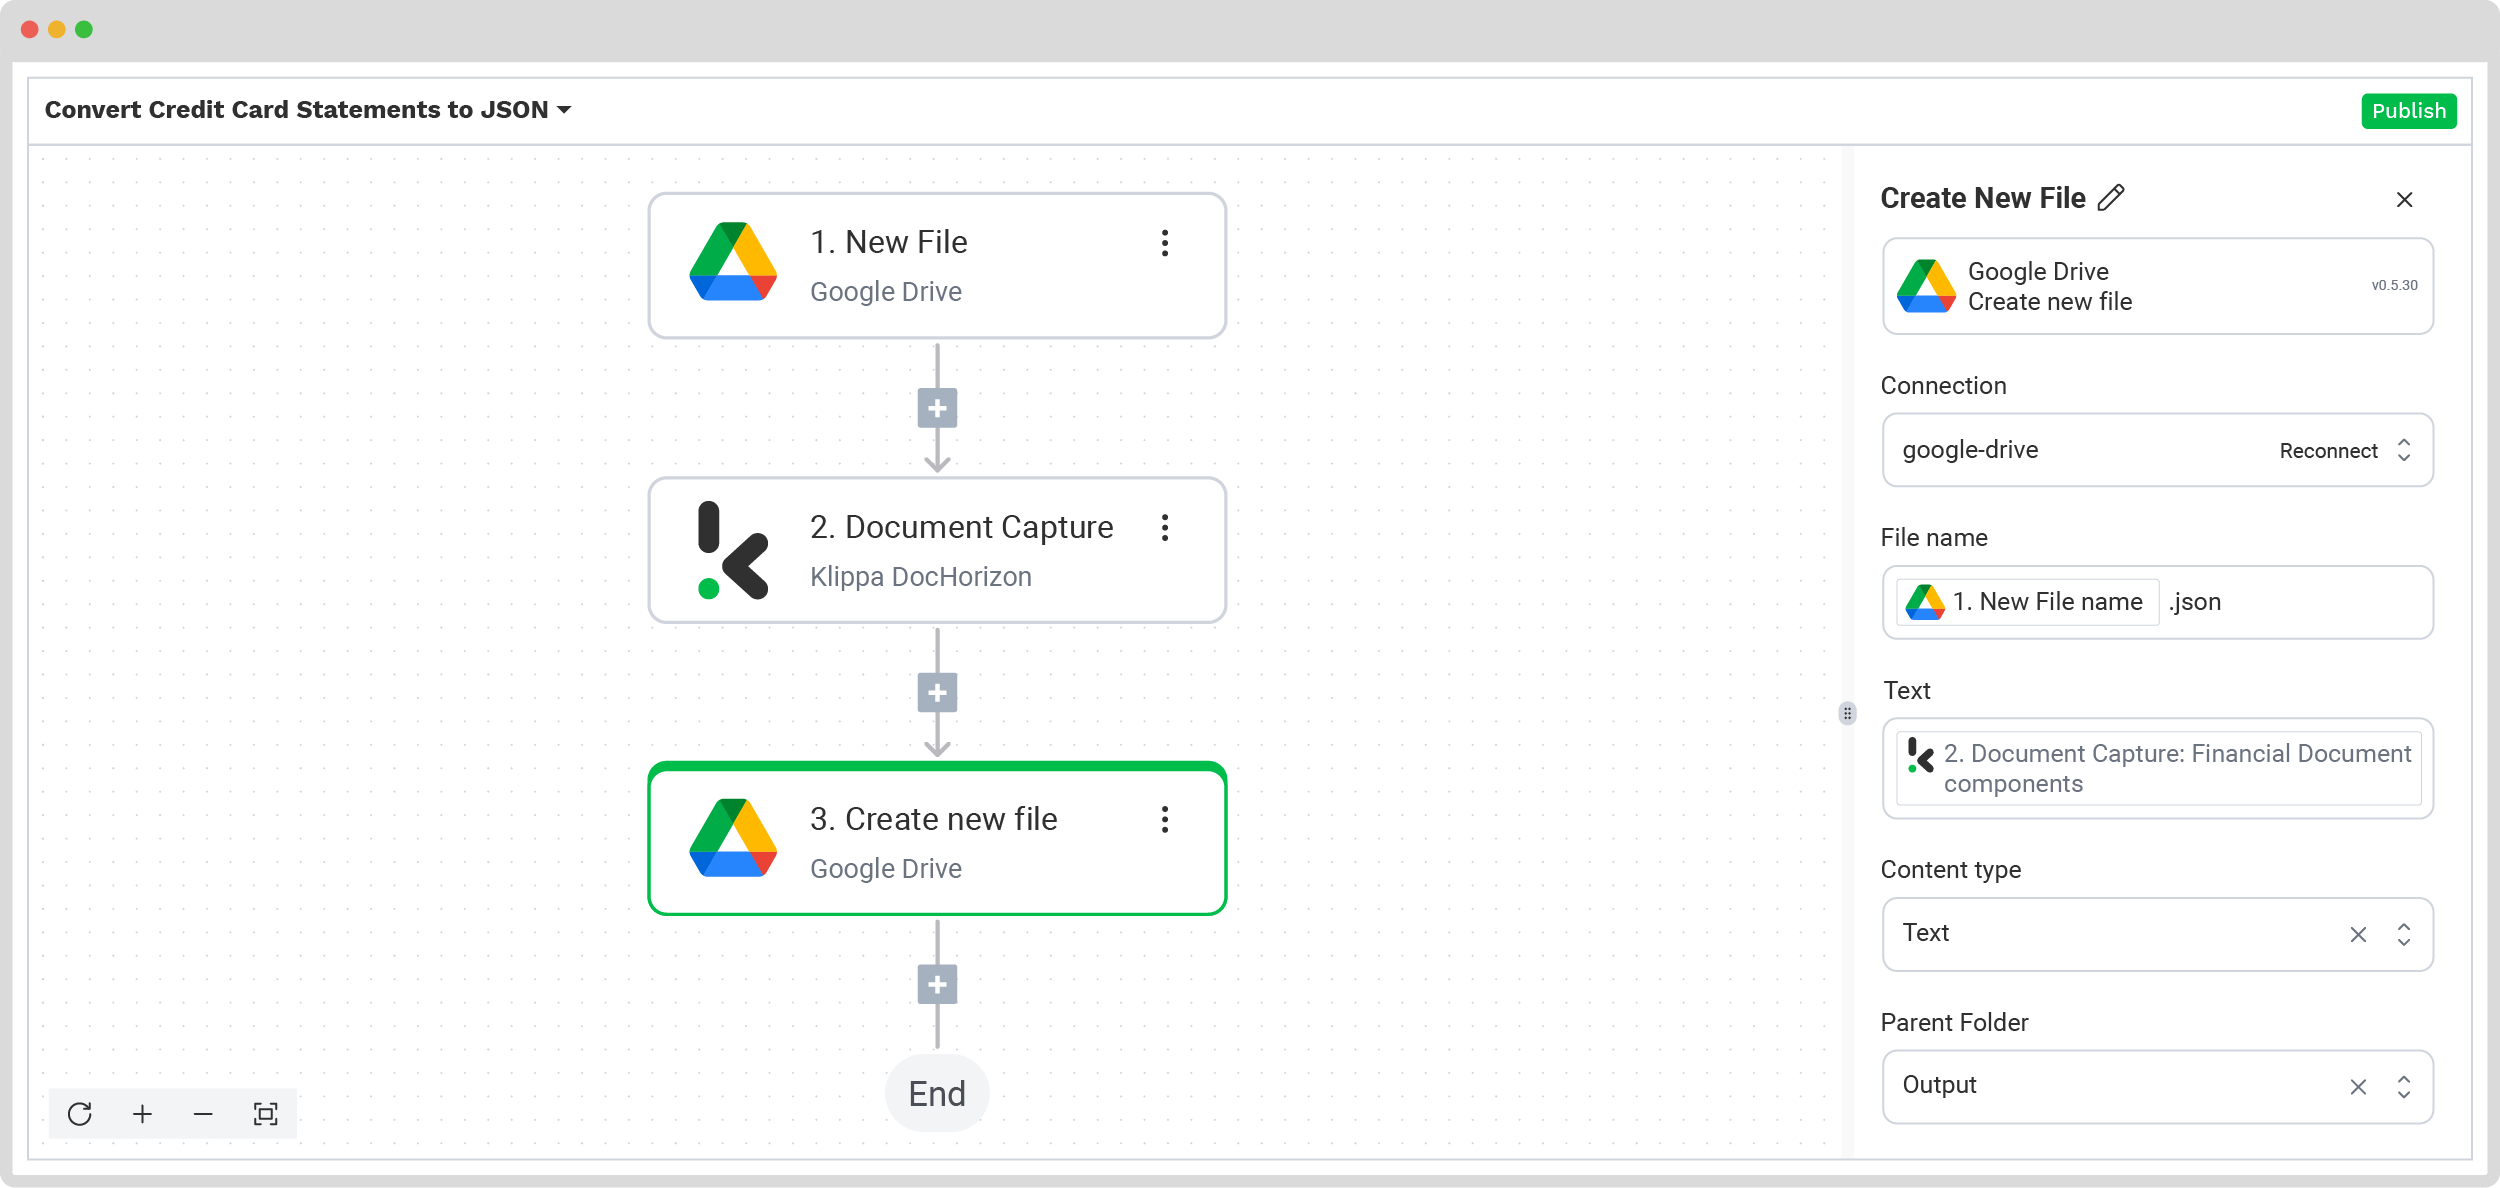Add step between New File and Document Capture
The image size is (2500, 1188).
[x=937, y=408]
